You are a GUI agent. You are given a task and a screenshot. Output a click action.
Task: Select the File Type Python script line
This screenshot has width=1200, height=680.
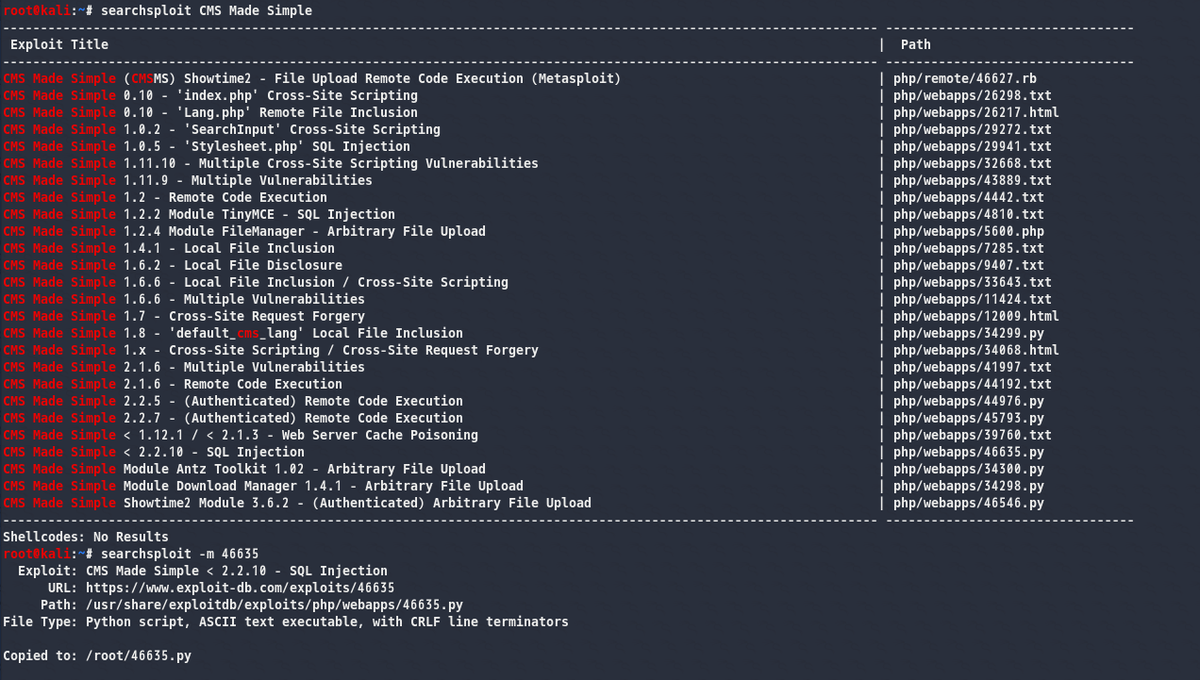(286, 622)
